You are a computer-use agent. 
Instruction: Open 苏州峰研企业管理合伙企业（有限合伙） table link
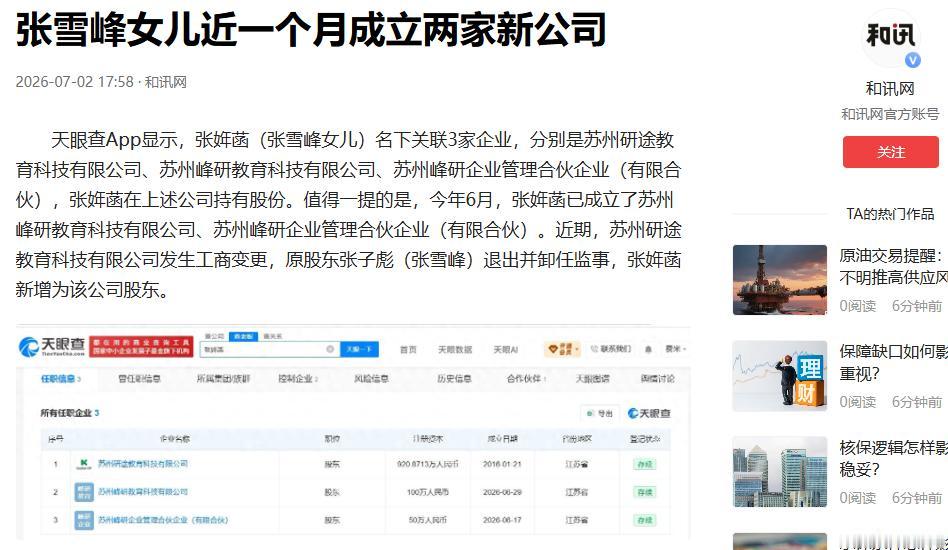(x=163, y=520)
